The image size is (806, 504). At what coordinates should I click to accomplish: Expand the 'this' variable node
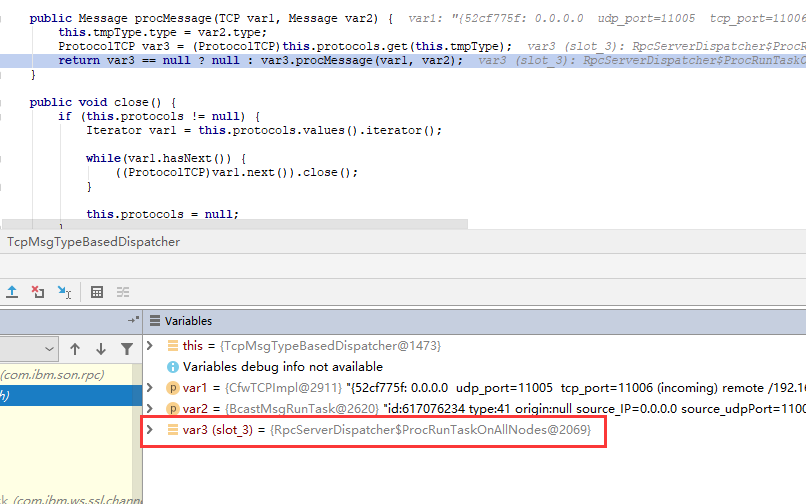pyautogui.click(x=150, y=346)
